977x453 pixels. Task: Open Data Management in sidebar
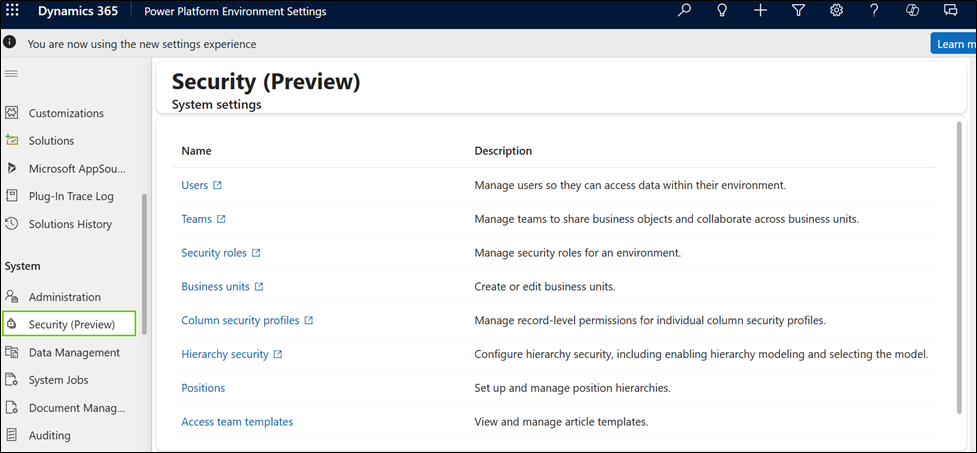pos(73,352)
